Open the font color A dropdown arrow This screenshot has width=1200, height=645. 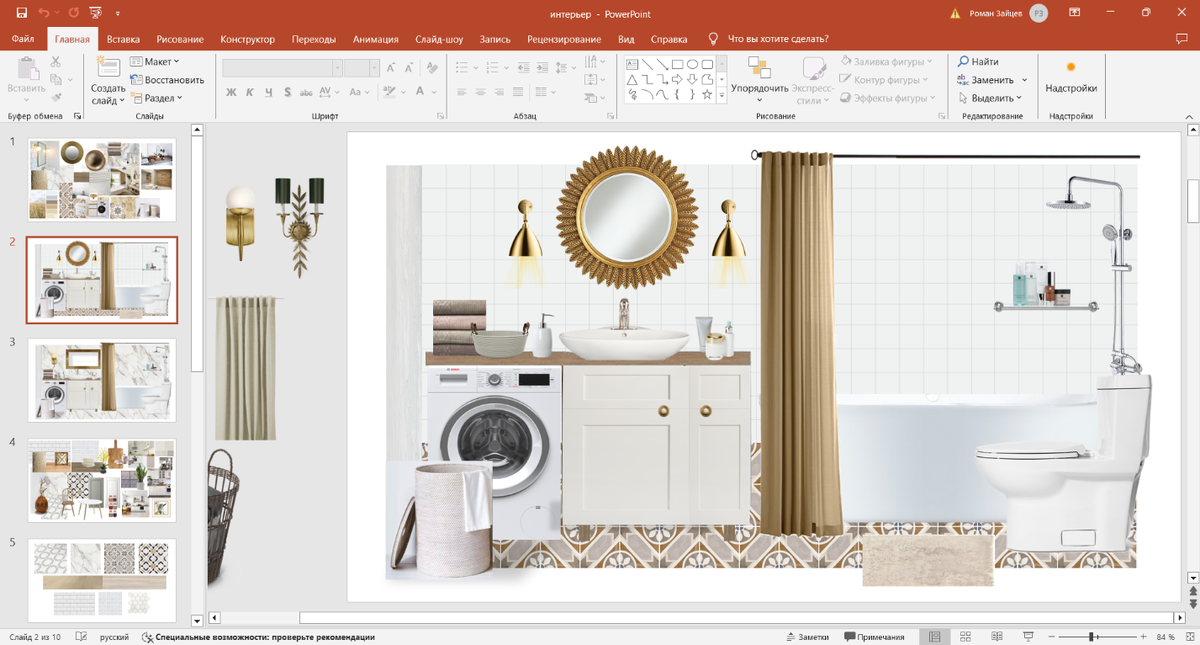pyautogui.click(x=434, y=92)
